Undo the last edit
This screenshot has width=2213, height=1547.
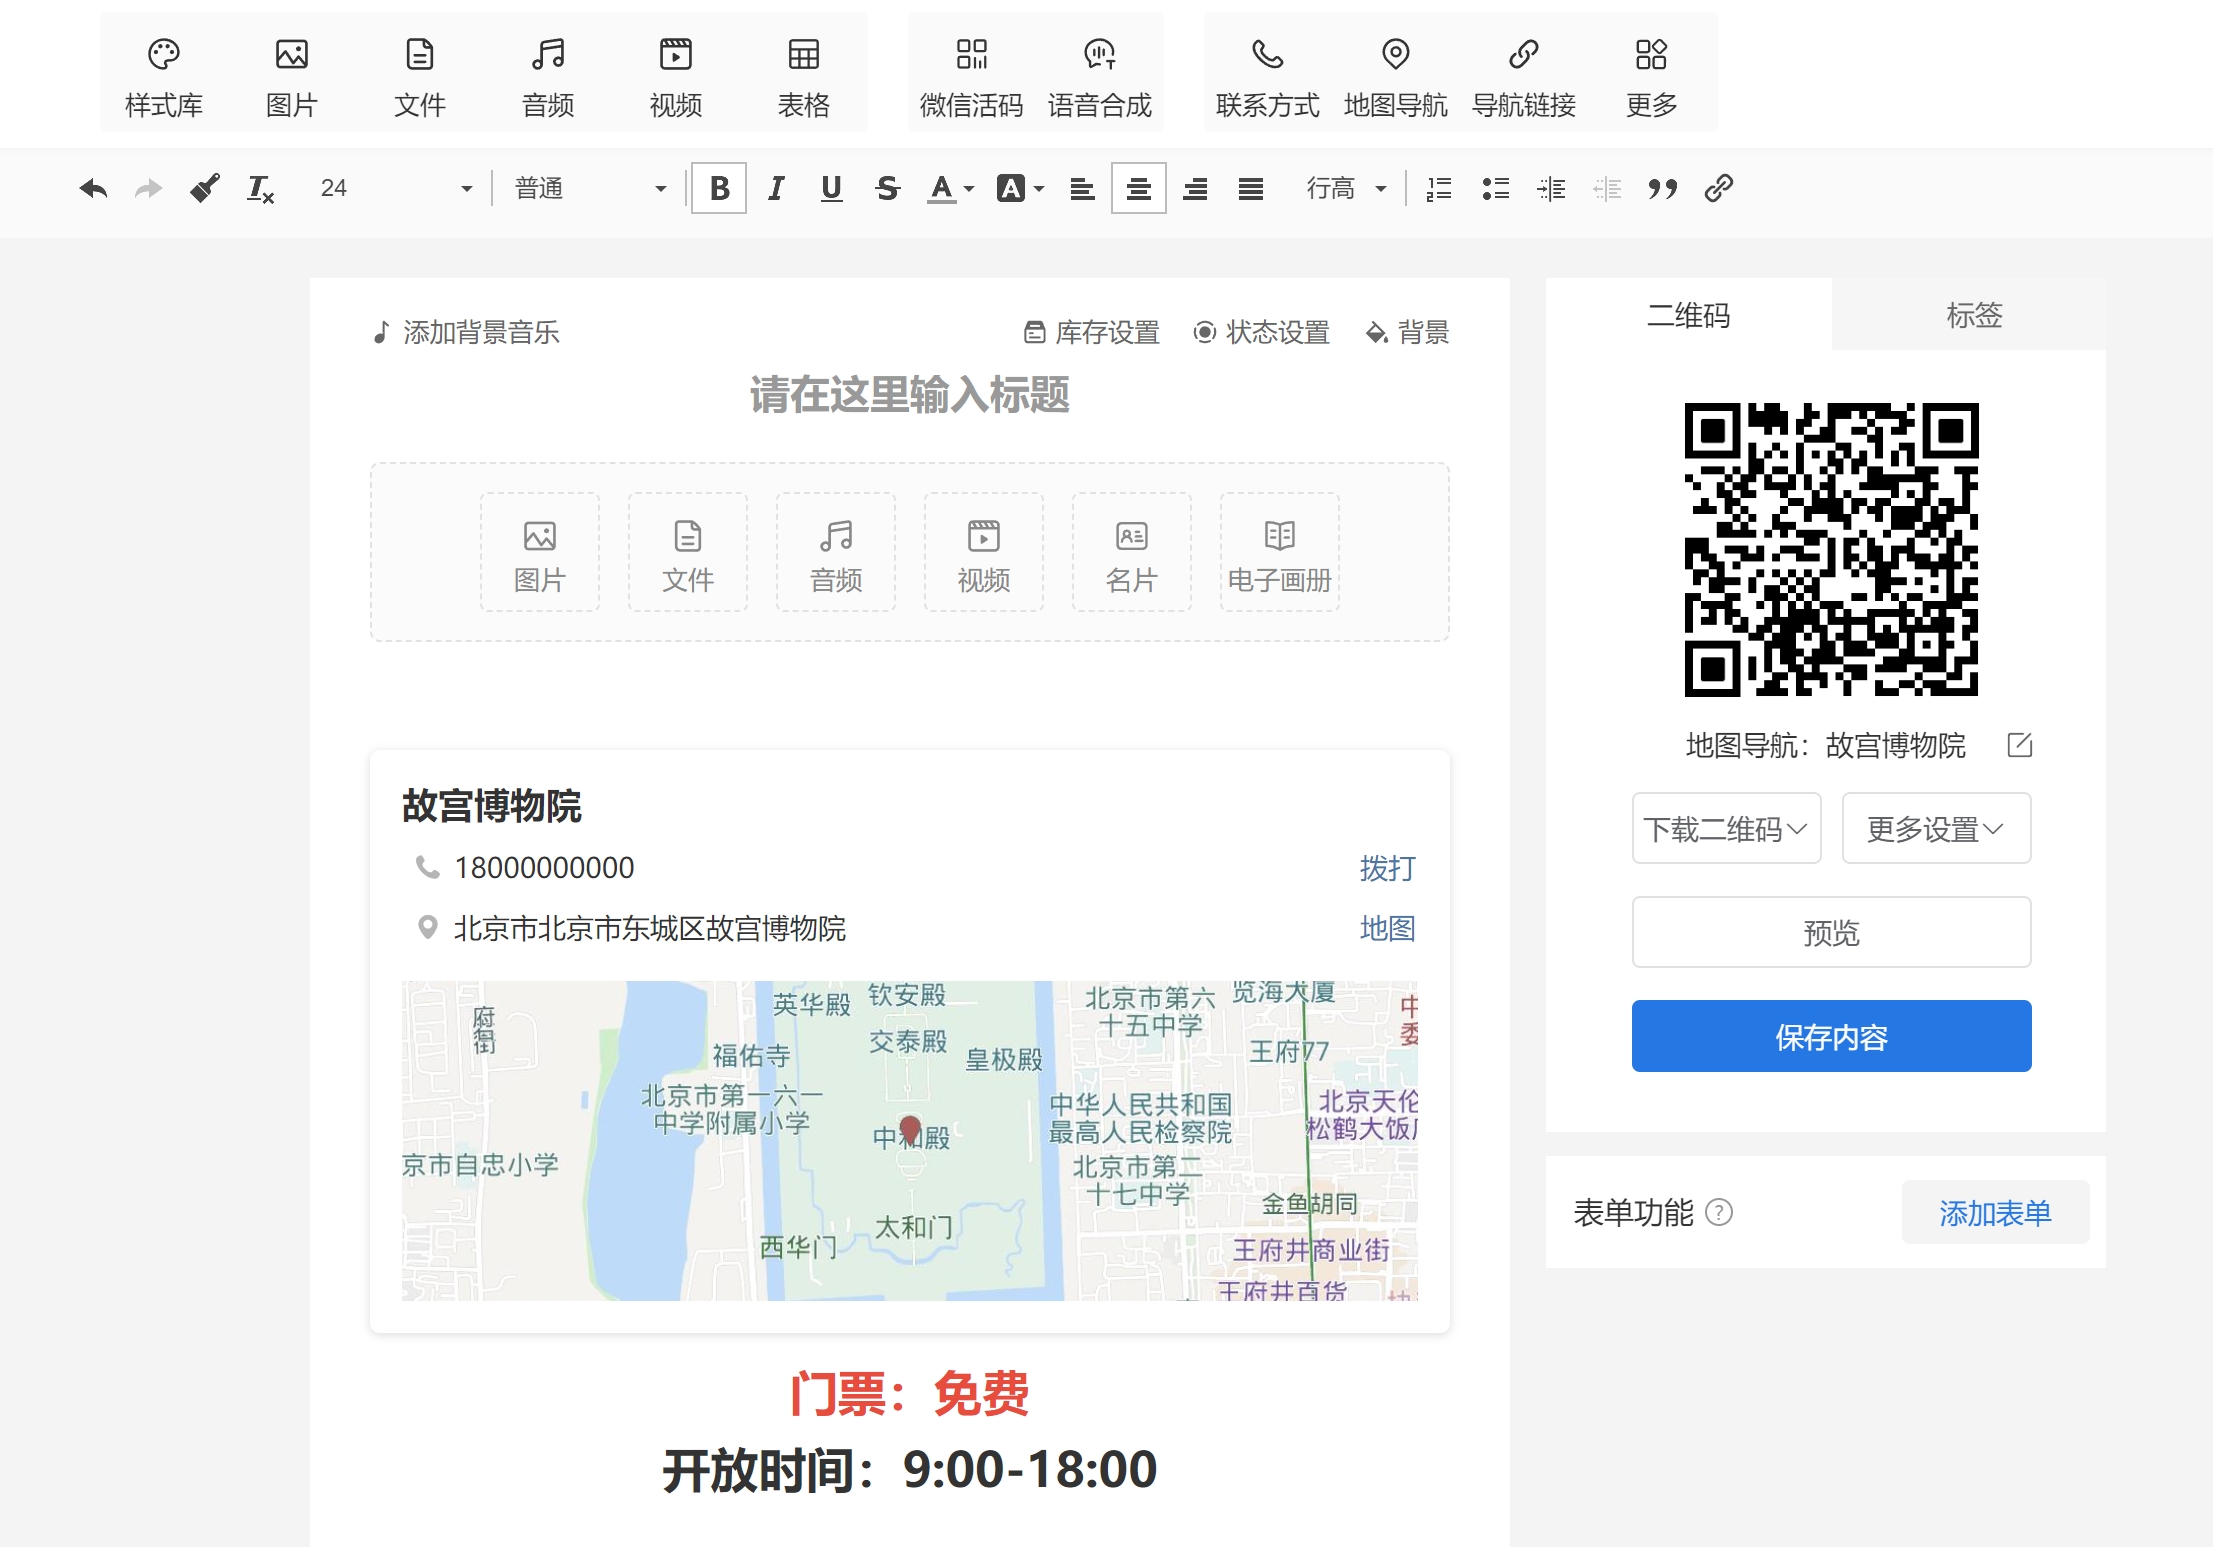pyautogui.click(x=93, y=188)
